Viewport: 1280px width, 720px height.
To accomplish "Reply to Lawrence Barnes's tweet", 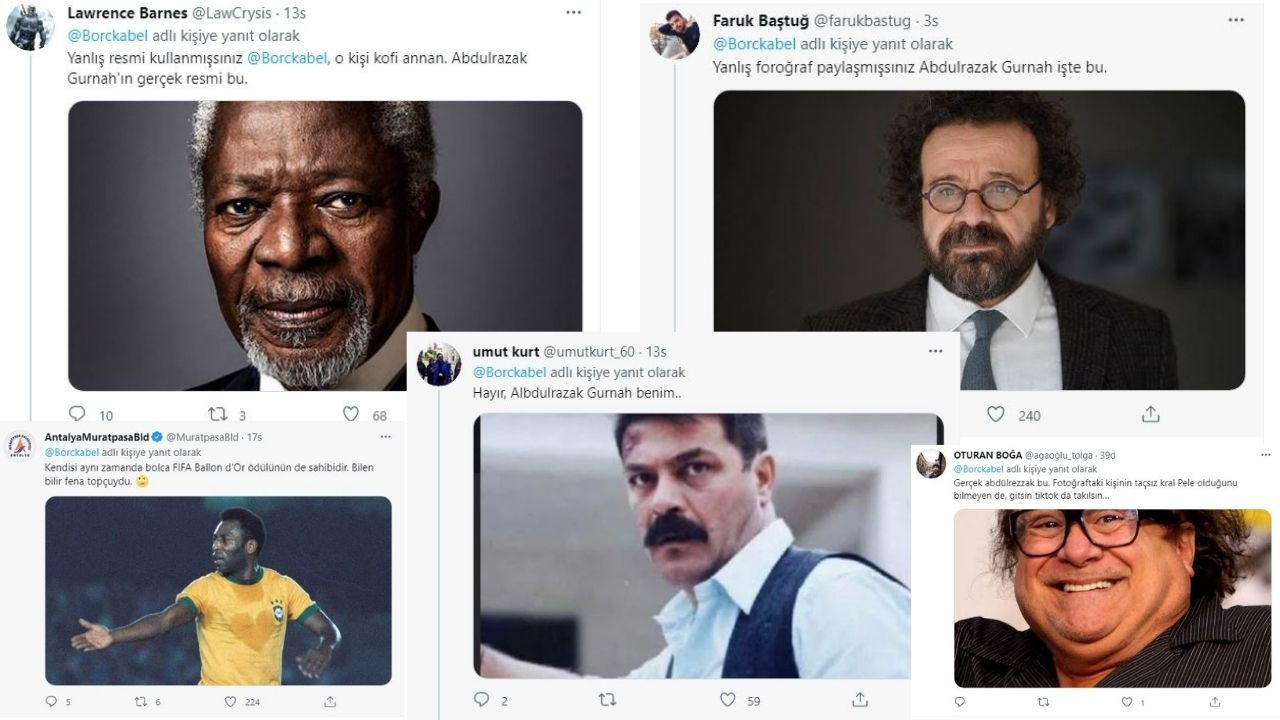I will tap(77, 414).
